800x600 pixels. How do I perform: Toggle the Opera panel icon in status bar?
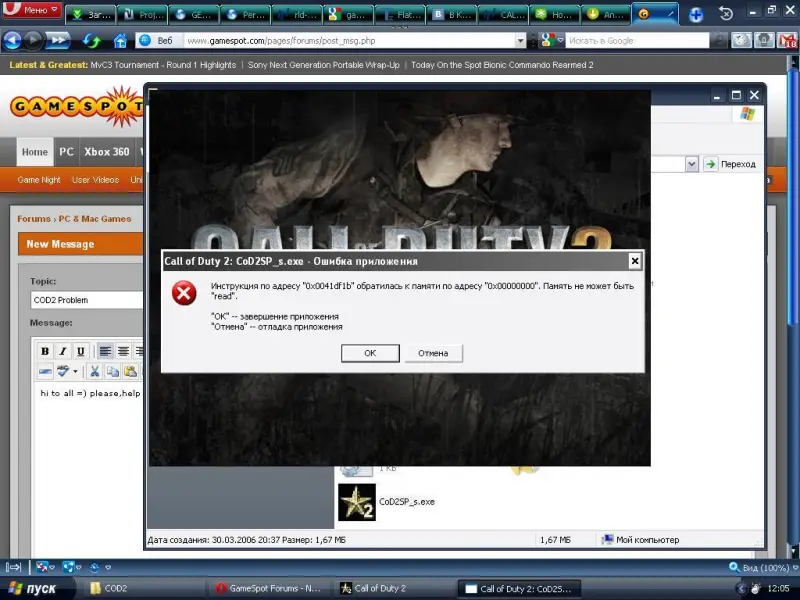click(13, 567)
